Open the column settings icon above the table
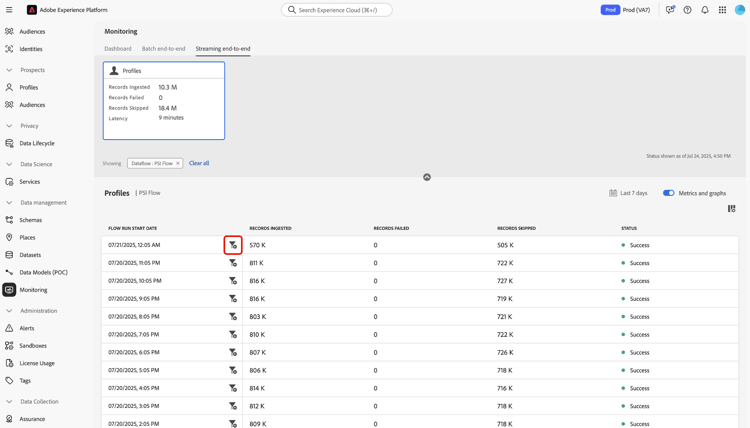 click(x=731, y=209)
